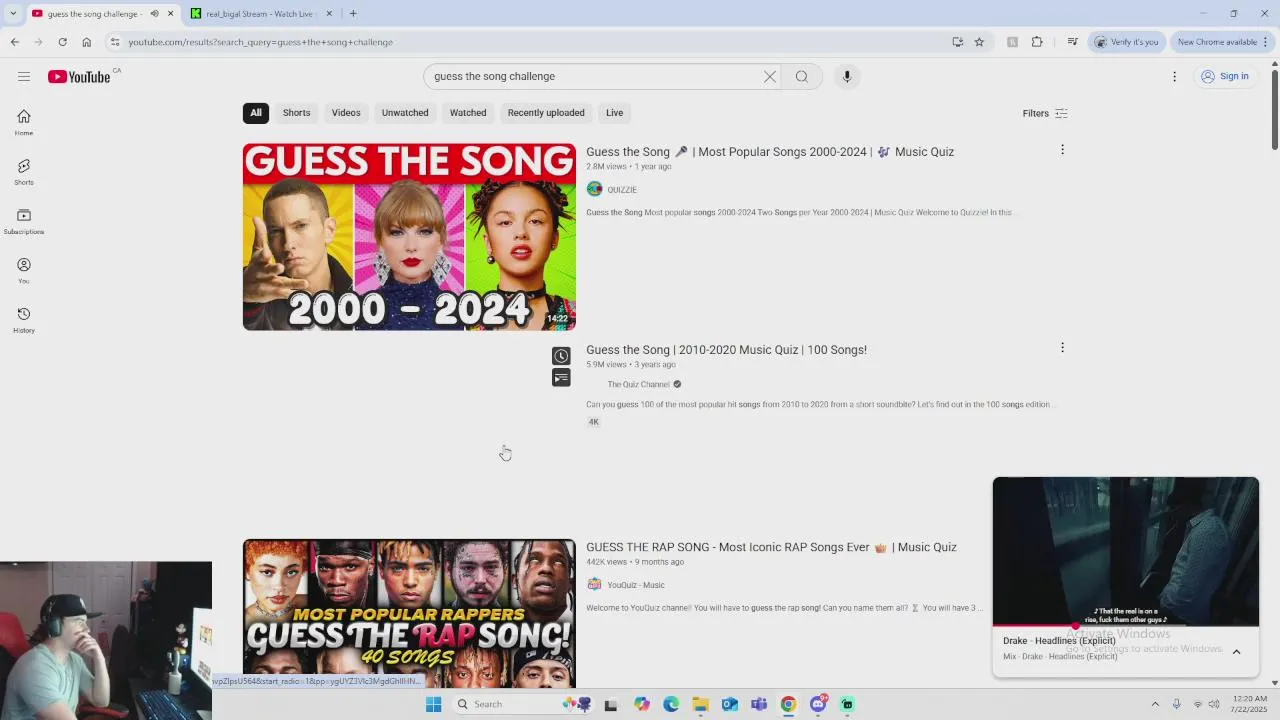
Task: Open YouQuiz - Music channel
Action: click(x=636, y=585)
